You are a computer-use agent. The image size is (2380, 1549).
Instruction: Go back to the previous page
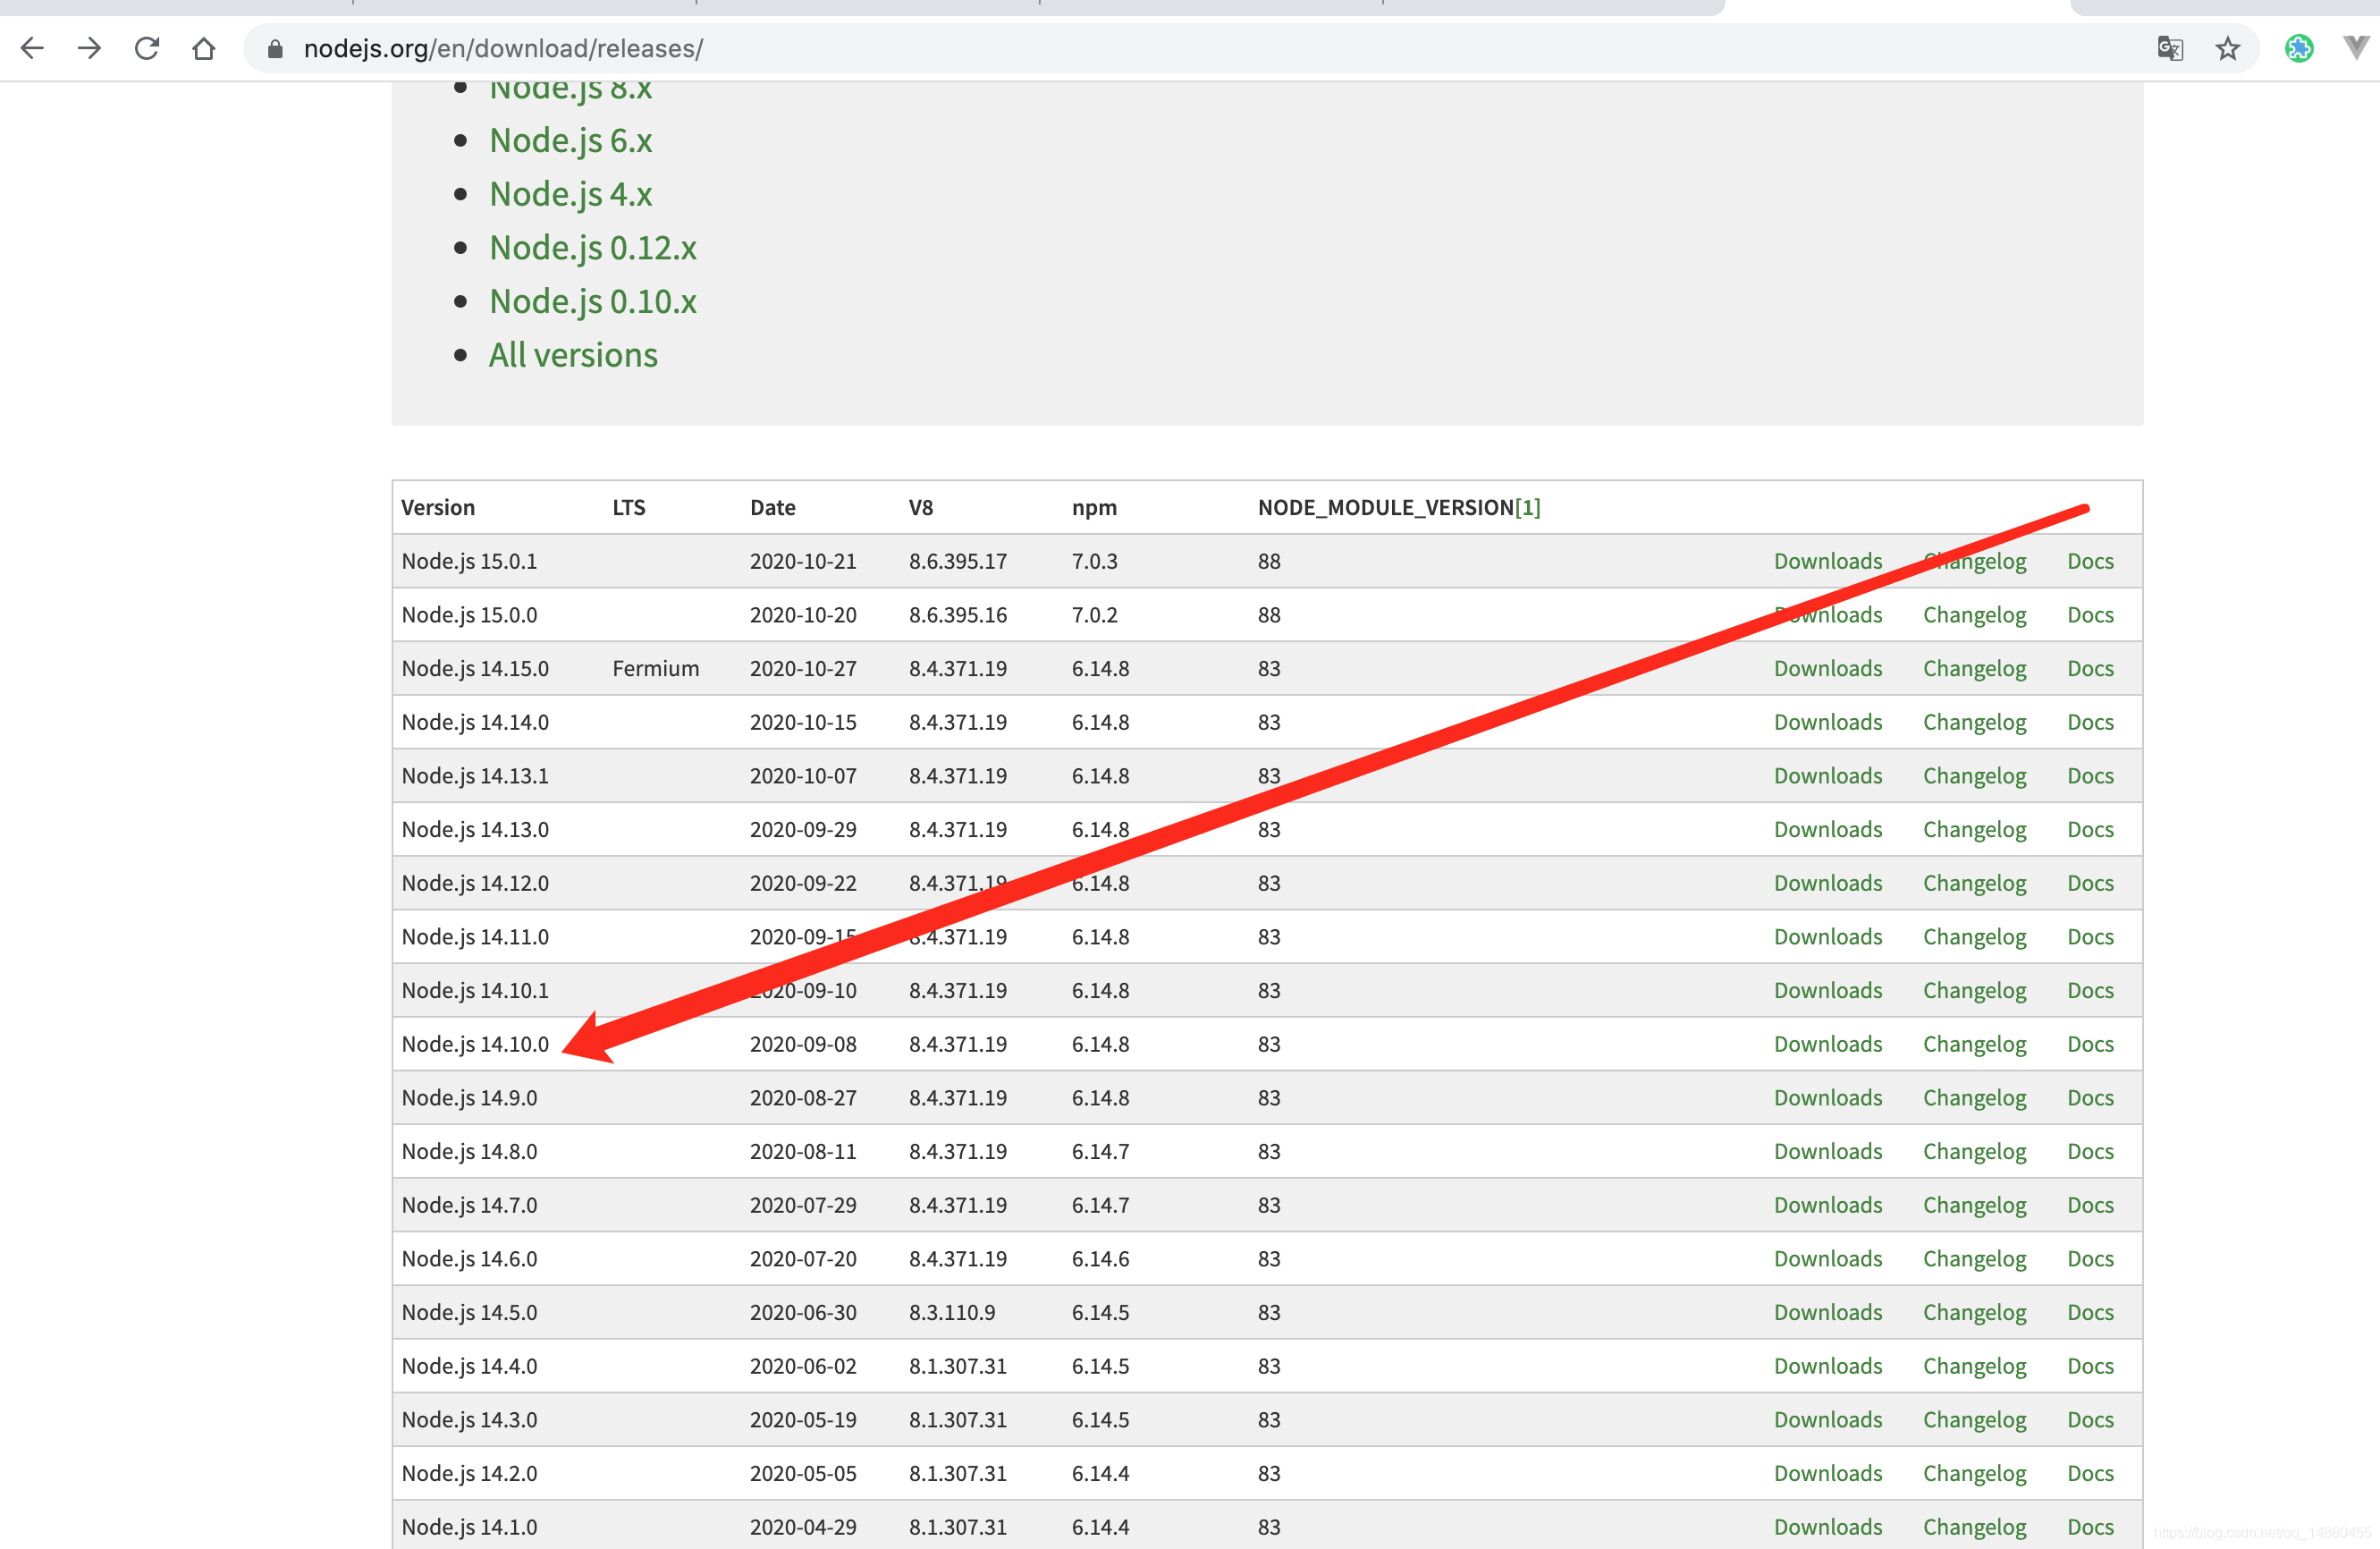click(32, 48)
